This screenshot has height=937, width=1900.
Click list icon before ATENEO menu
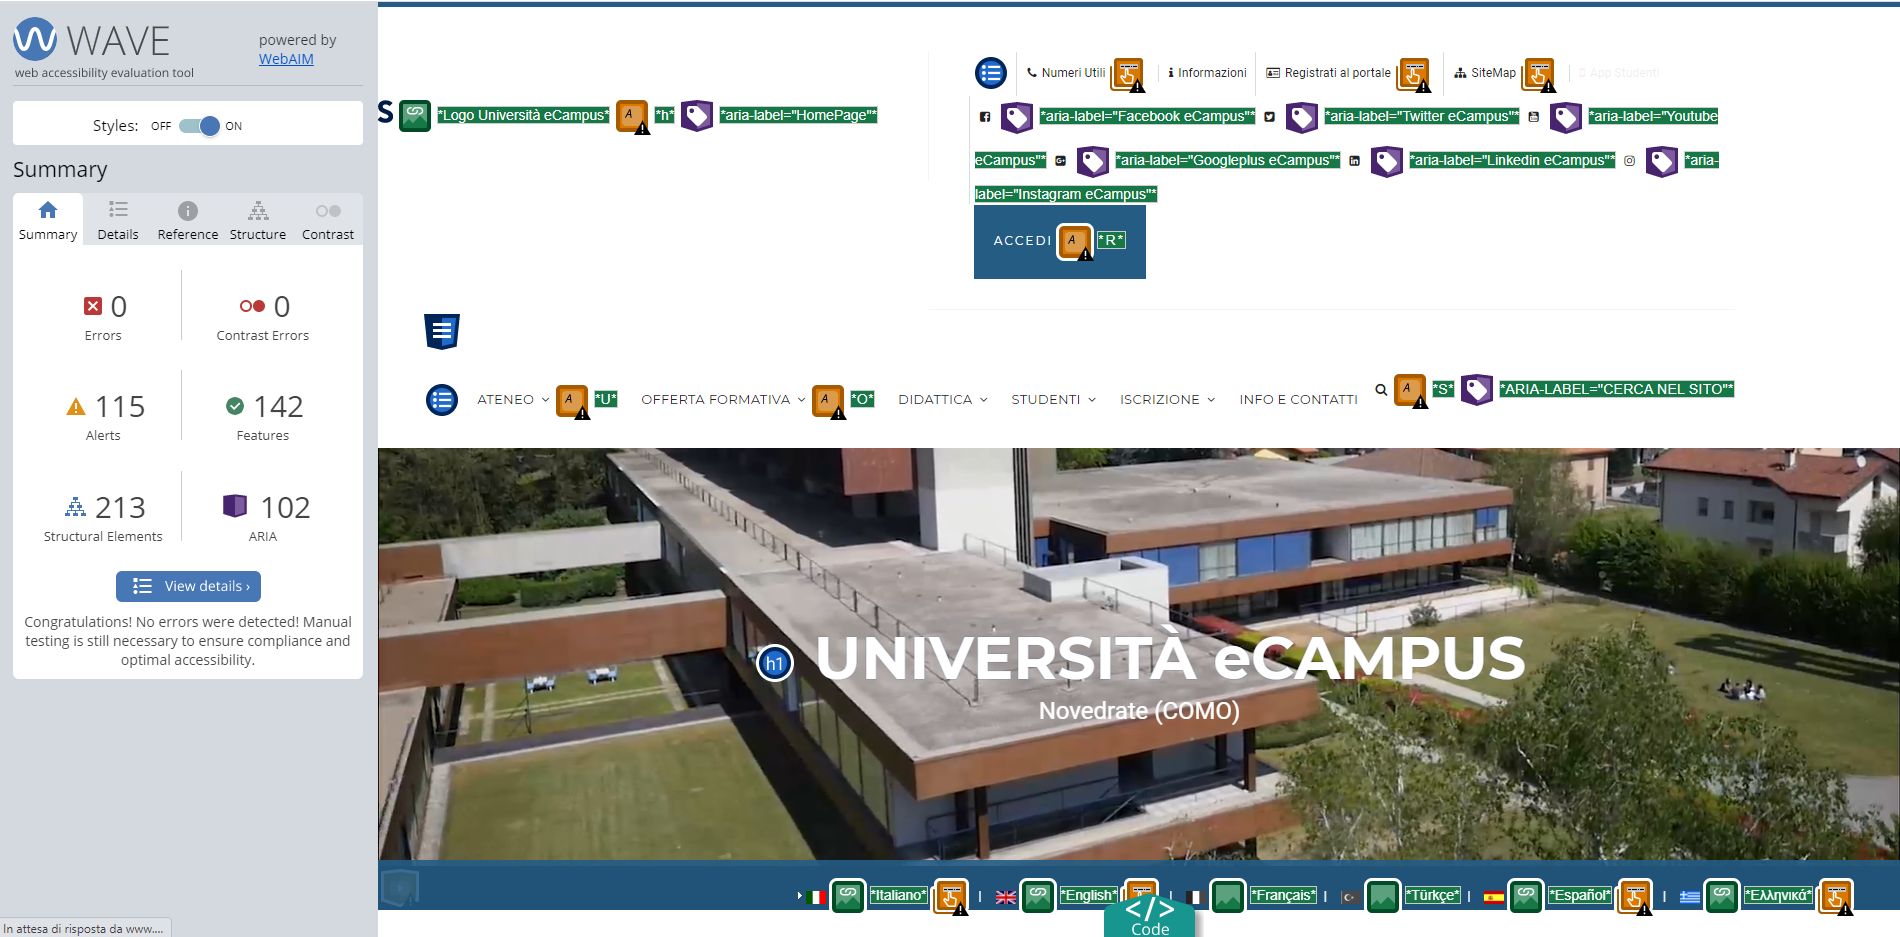pos(442,400)
